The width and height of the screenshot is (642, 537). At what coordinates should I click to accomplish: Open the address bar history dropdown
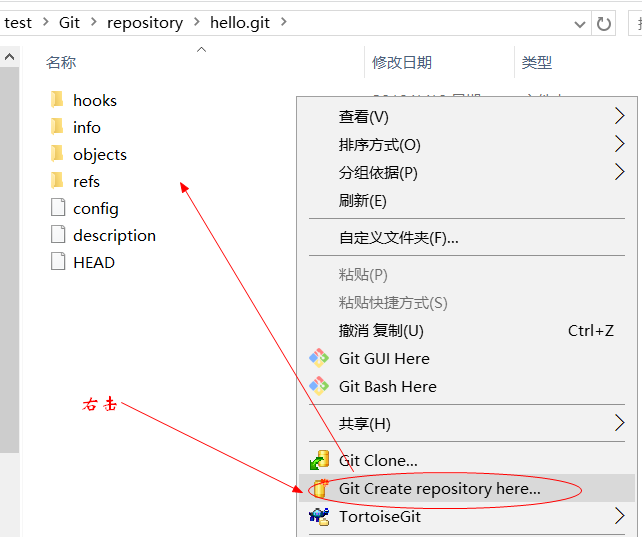click(x=579, y=25)
